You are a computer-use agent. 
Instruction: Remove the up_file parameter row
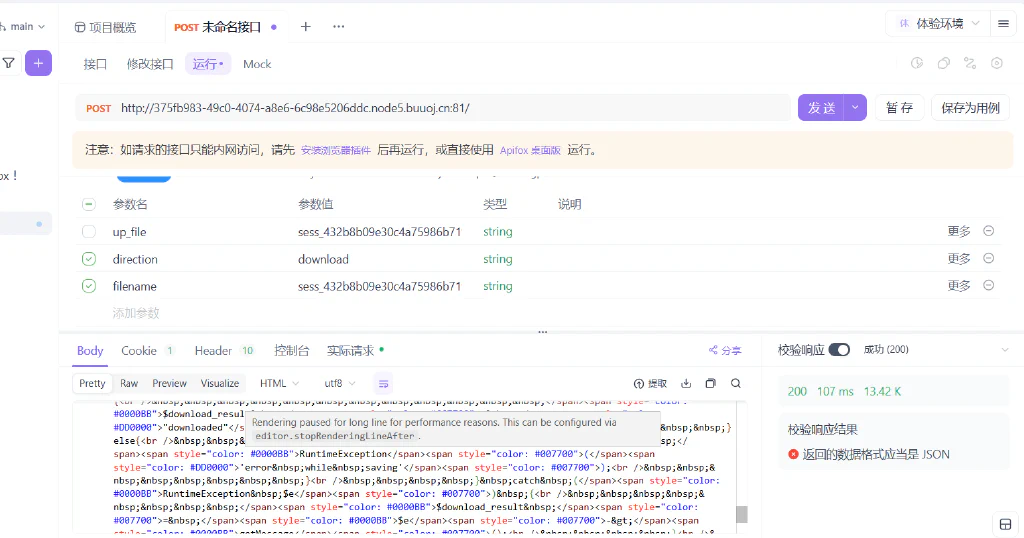989,231
